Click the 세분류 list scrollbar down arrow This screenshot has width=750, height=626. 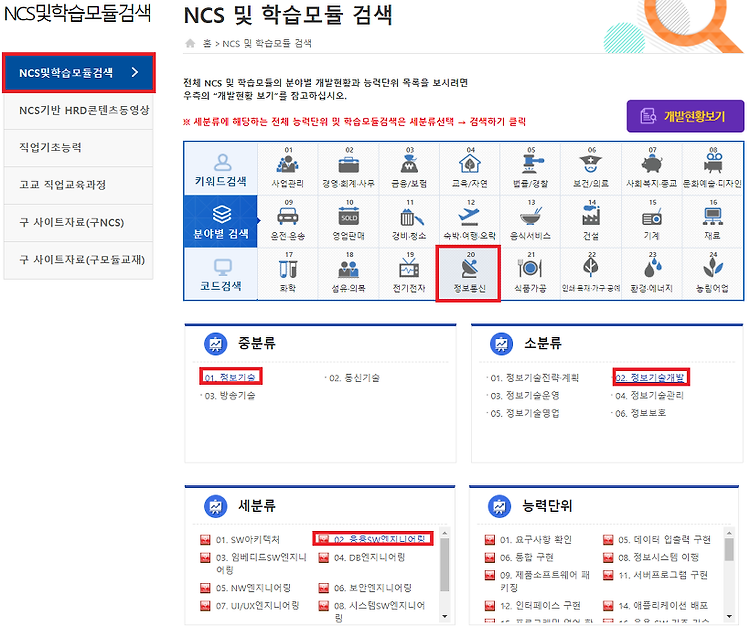445,616
